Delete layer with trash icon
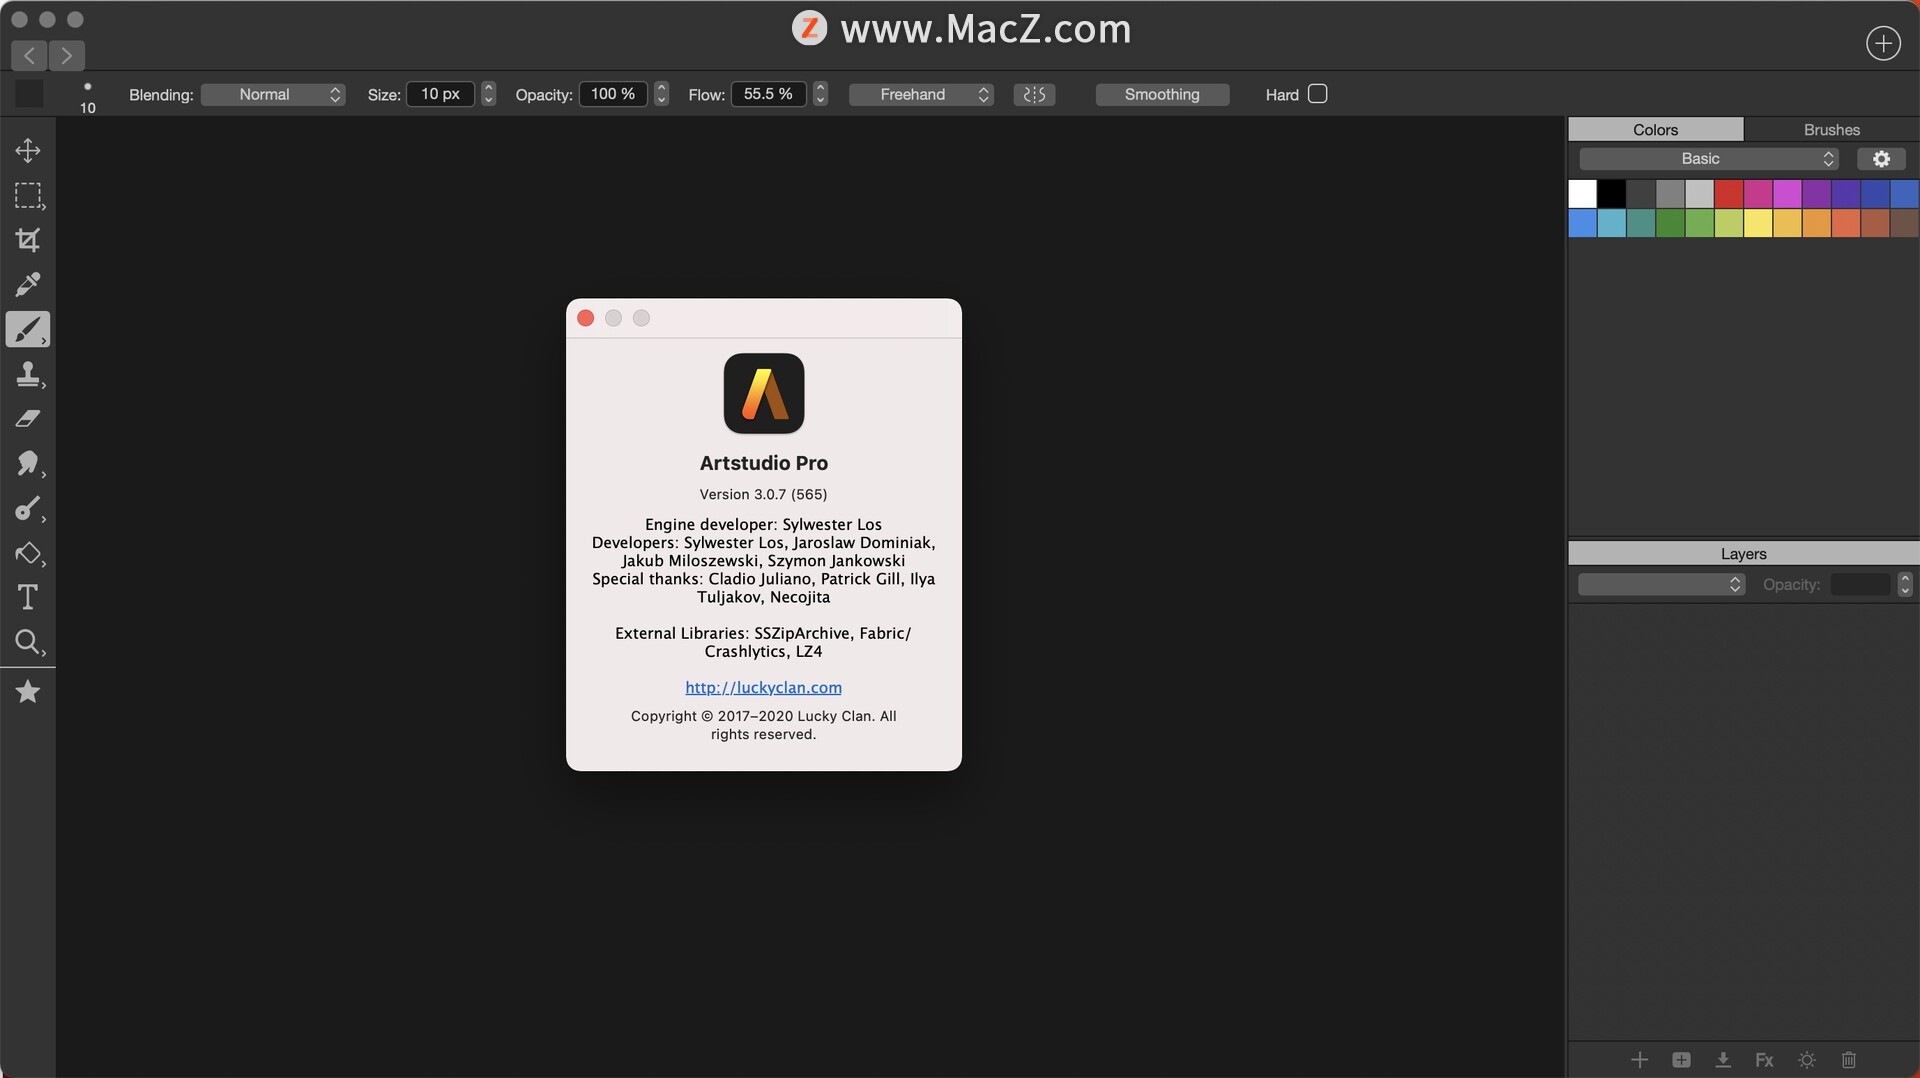This screenshot has width=1920, height=1078. click(1849, 1059)
